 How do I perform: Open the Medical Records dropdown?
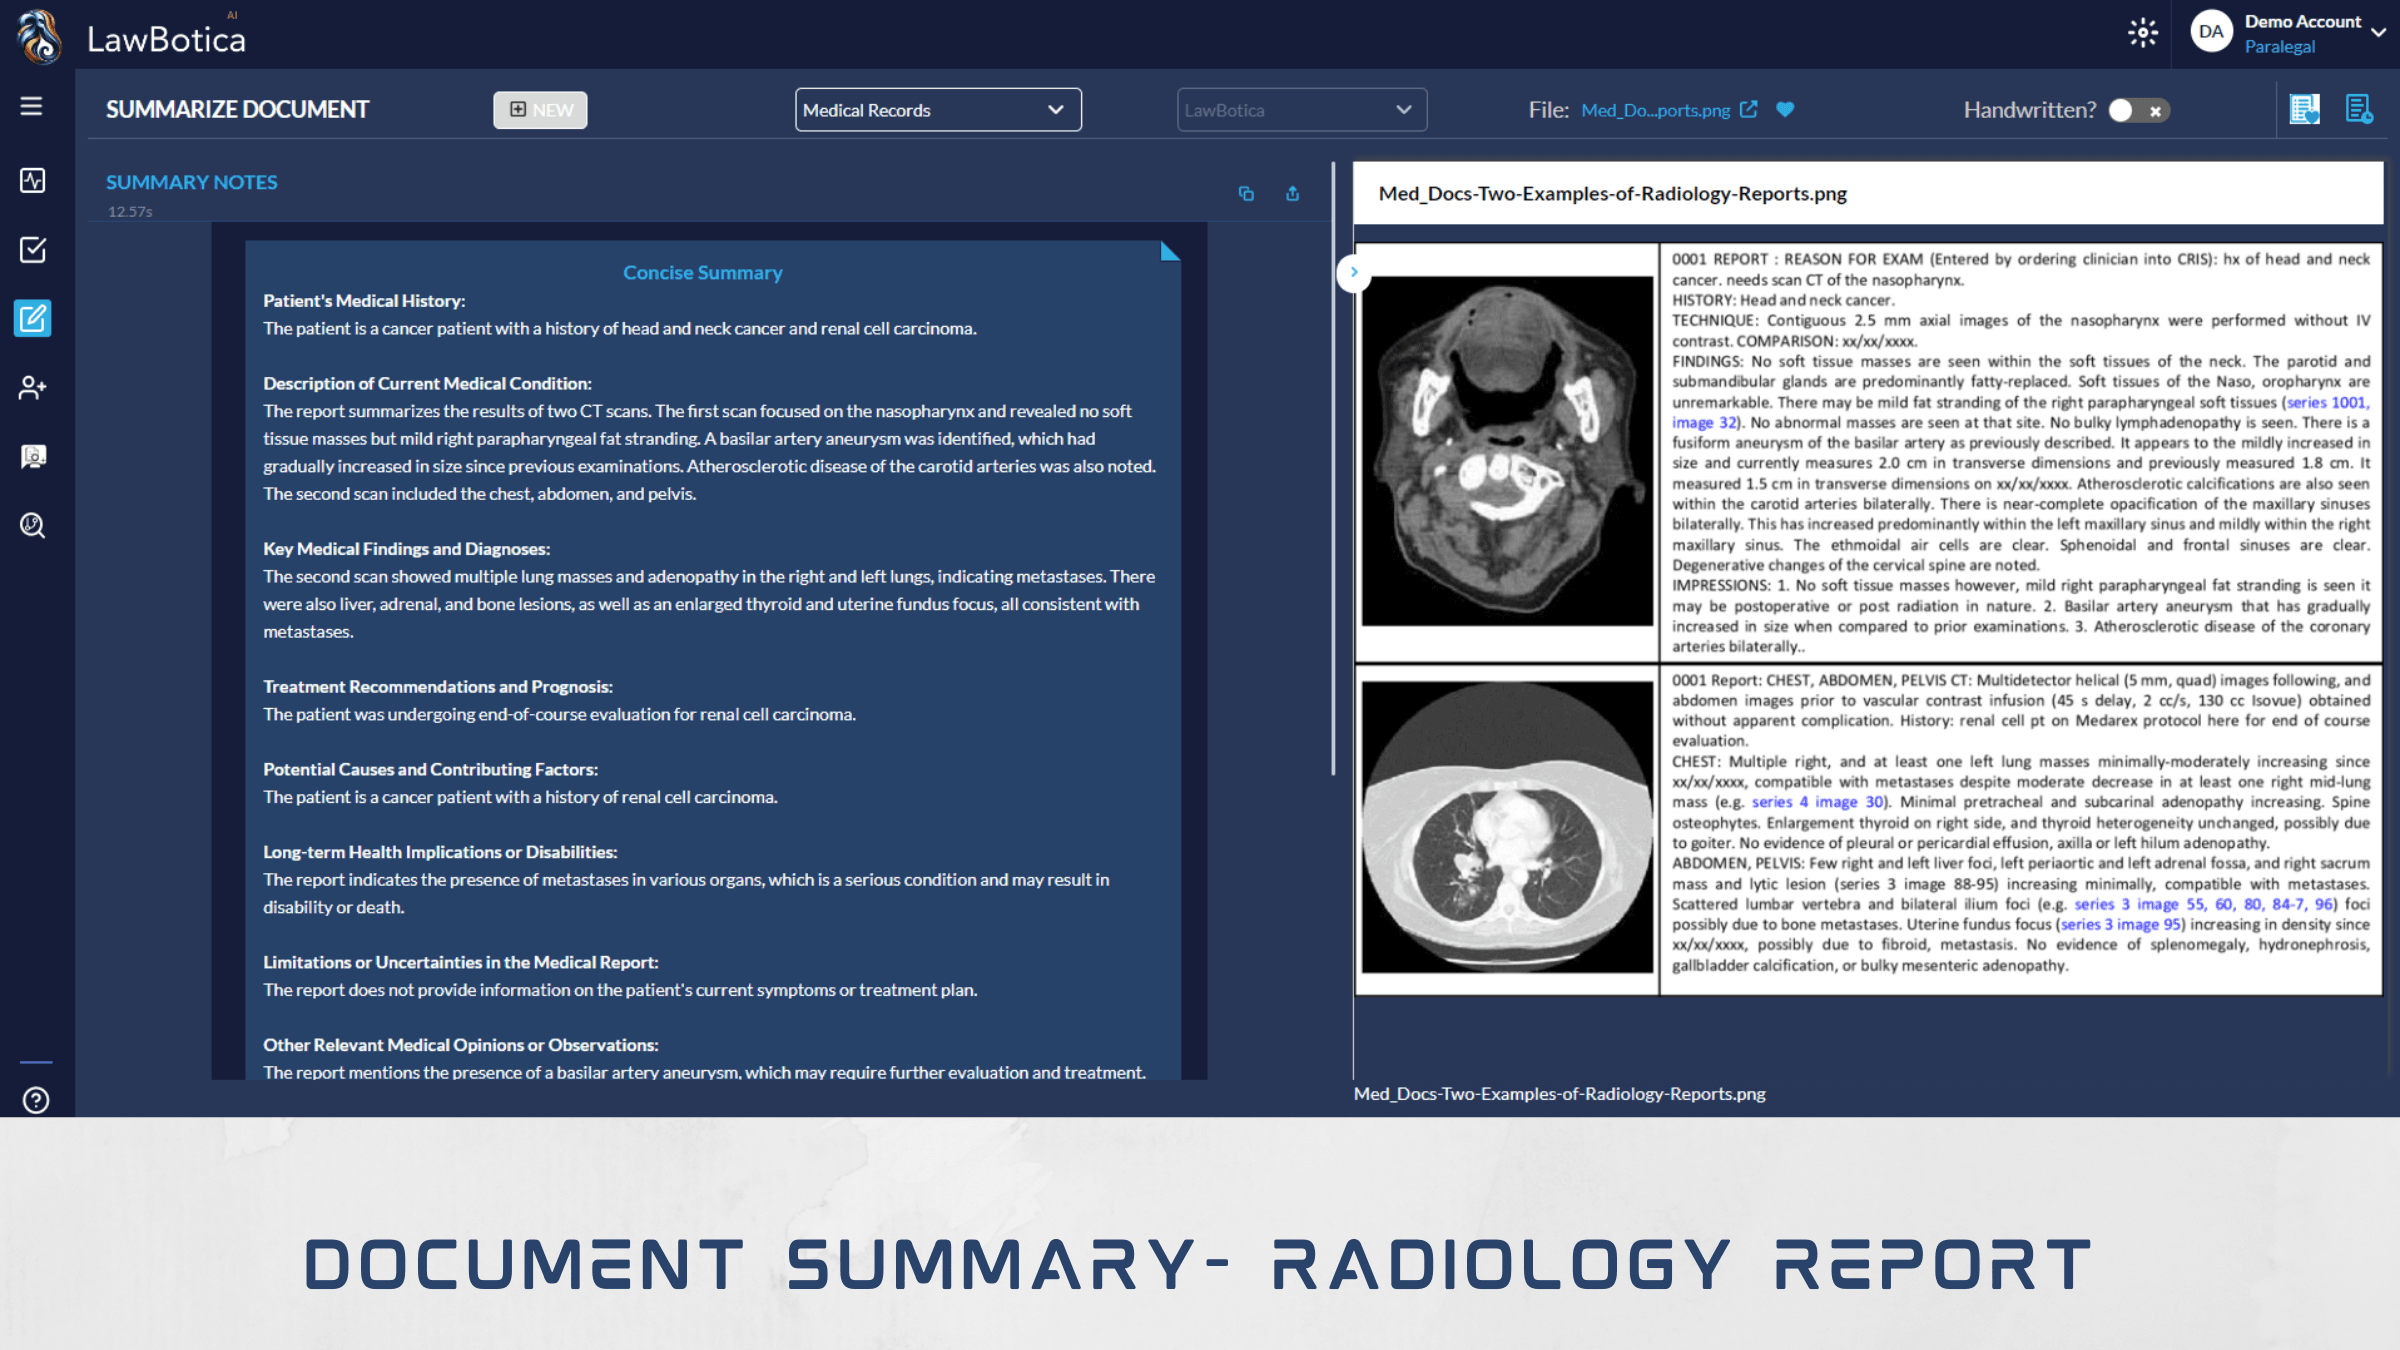(x=938, y=110)
